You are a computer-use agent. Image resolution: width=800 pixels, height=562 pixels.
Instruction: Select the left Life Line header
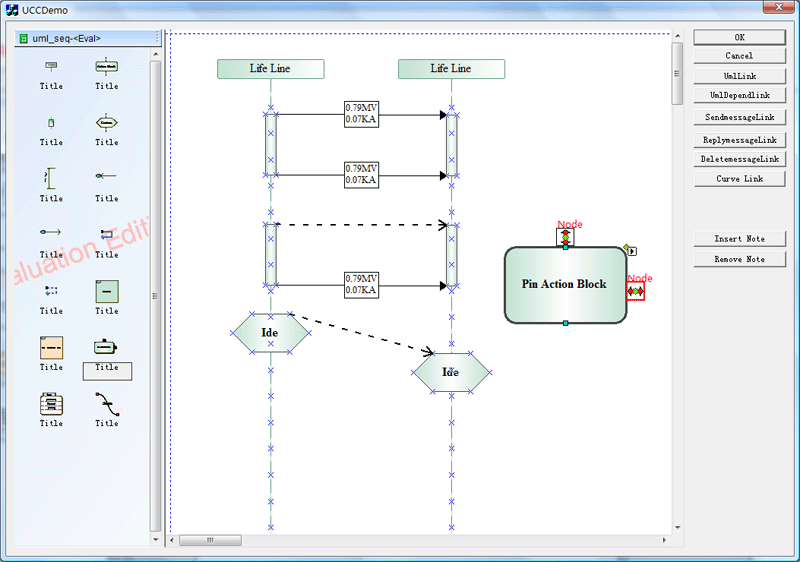270,69
